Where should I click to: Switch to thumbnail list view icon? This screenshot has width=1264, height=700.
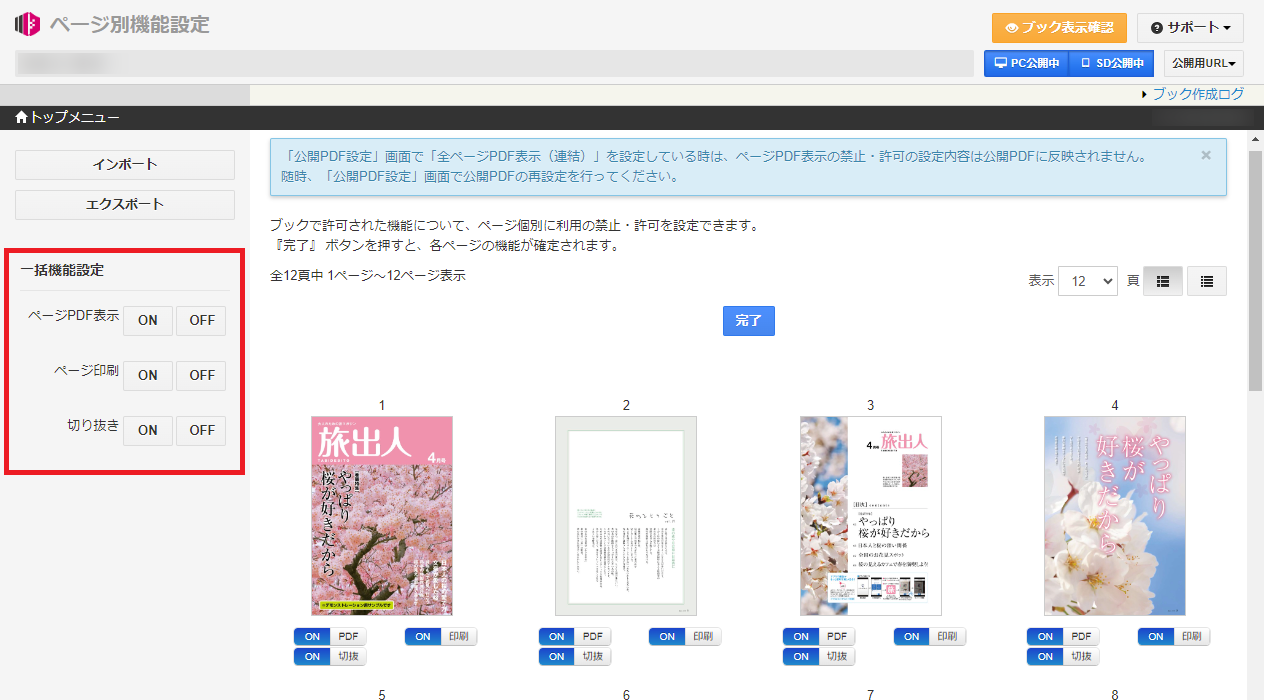pos(1162,282)
